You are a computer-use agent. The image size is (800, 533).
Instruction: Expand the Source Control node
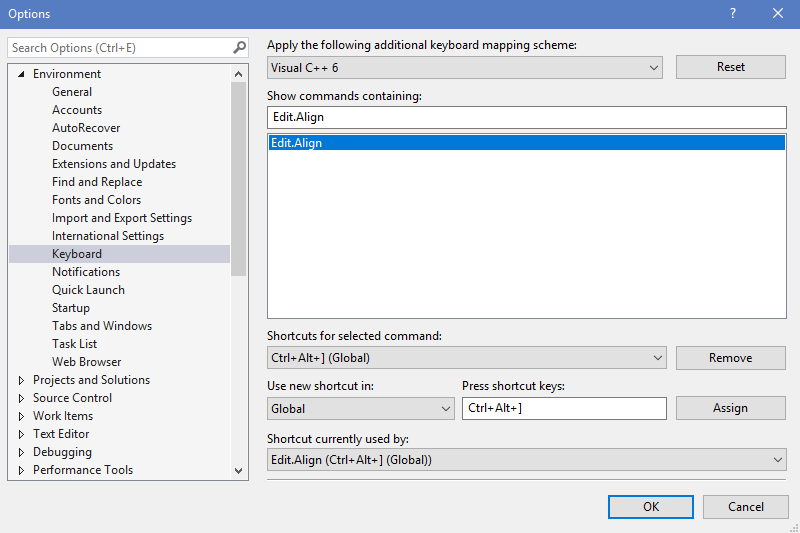(21, 398)
